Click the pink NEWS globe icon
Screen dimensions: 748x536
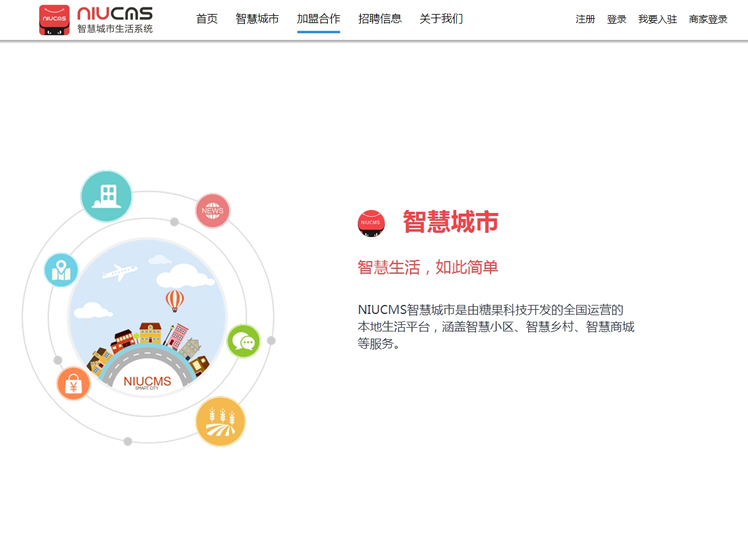pyautogui.click(x=213, y=210)
